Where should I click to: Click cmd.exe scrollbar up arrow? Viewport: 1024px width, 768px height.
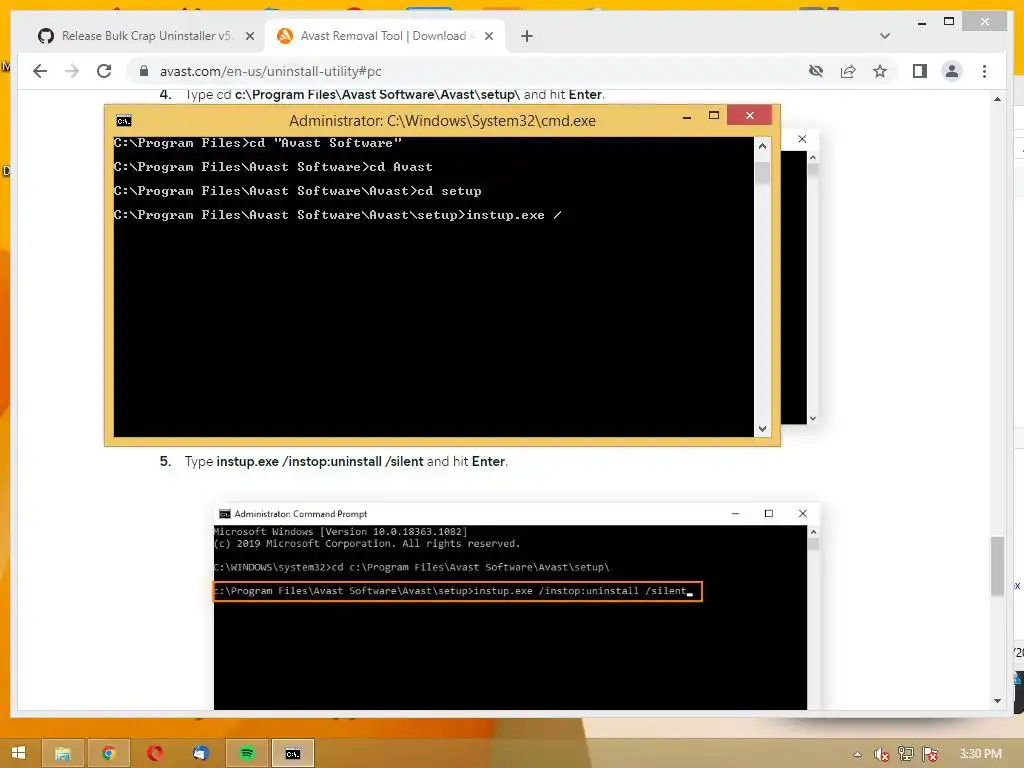[x=762, y=146]
